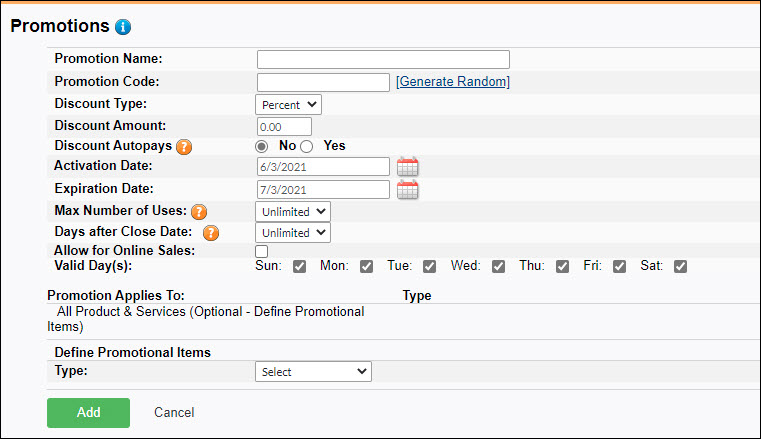The width and height of the screenshot is (761, 439).
Task: Click Max Number of Uses help icon
Action: click(199, 212)
